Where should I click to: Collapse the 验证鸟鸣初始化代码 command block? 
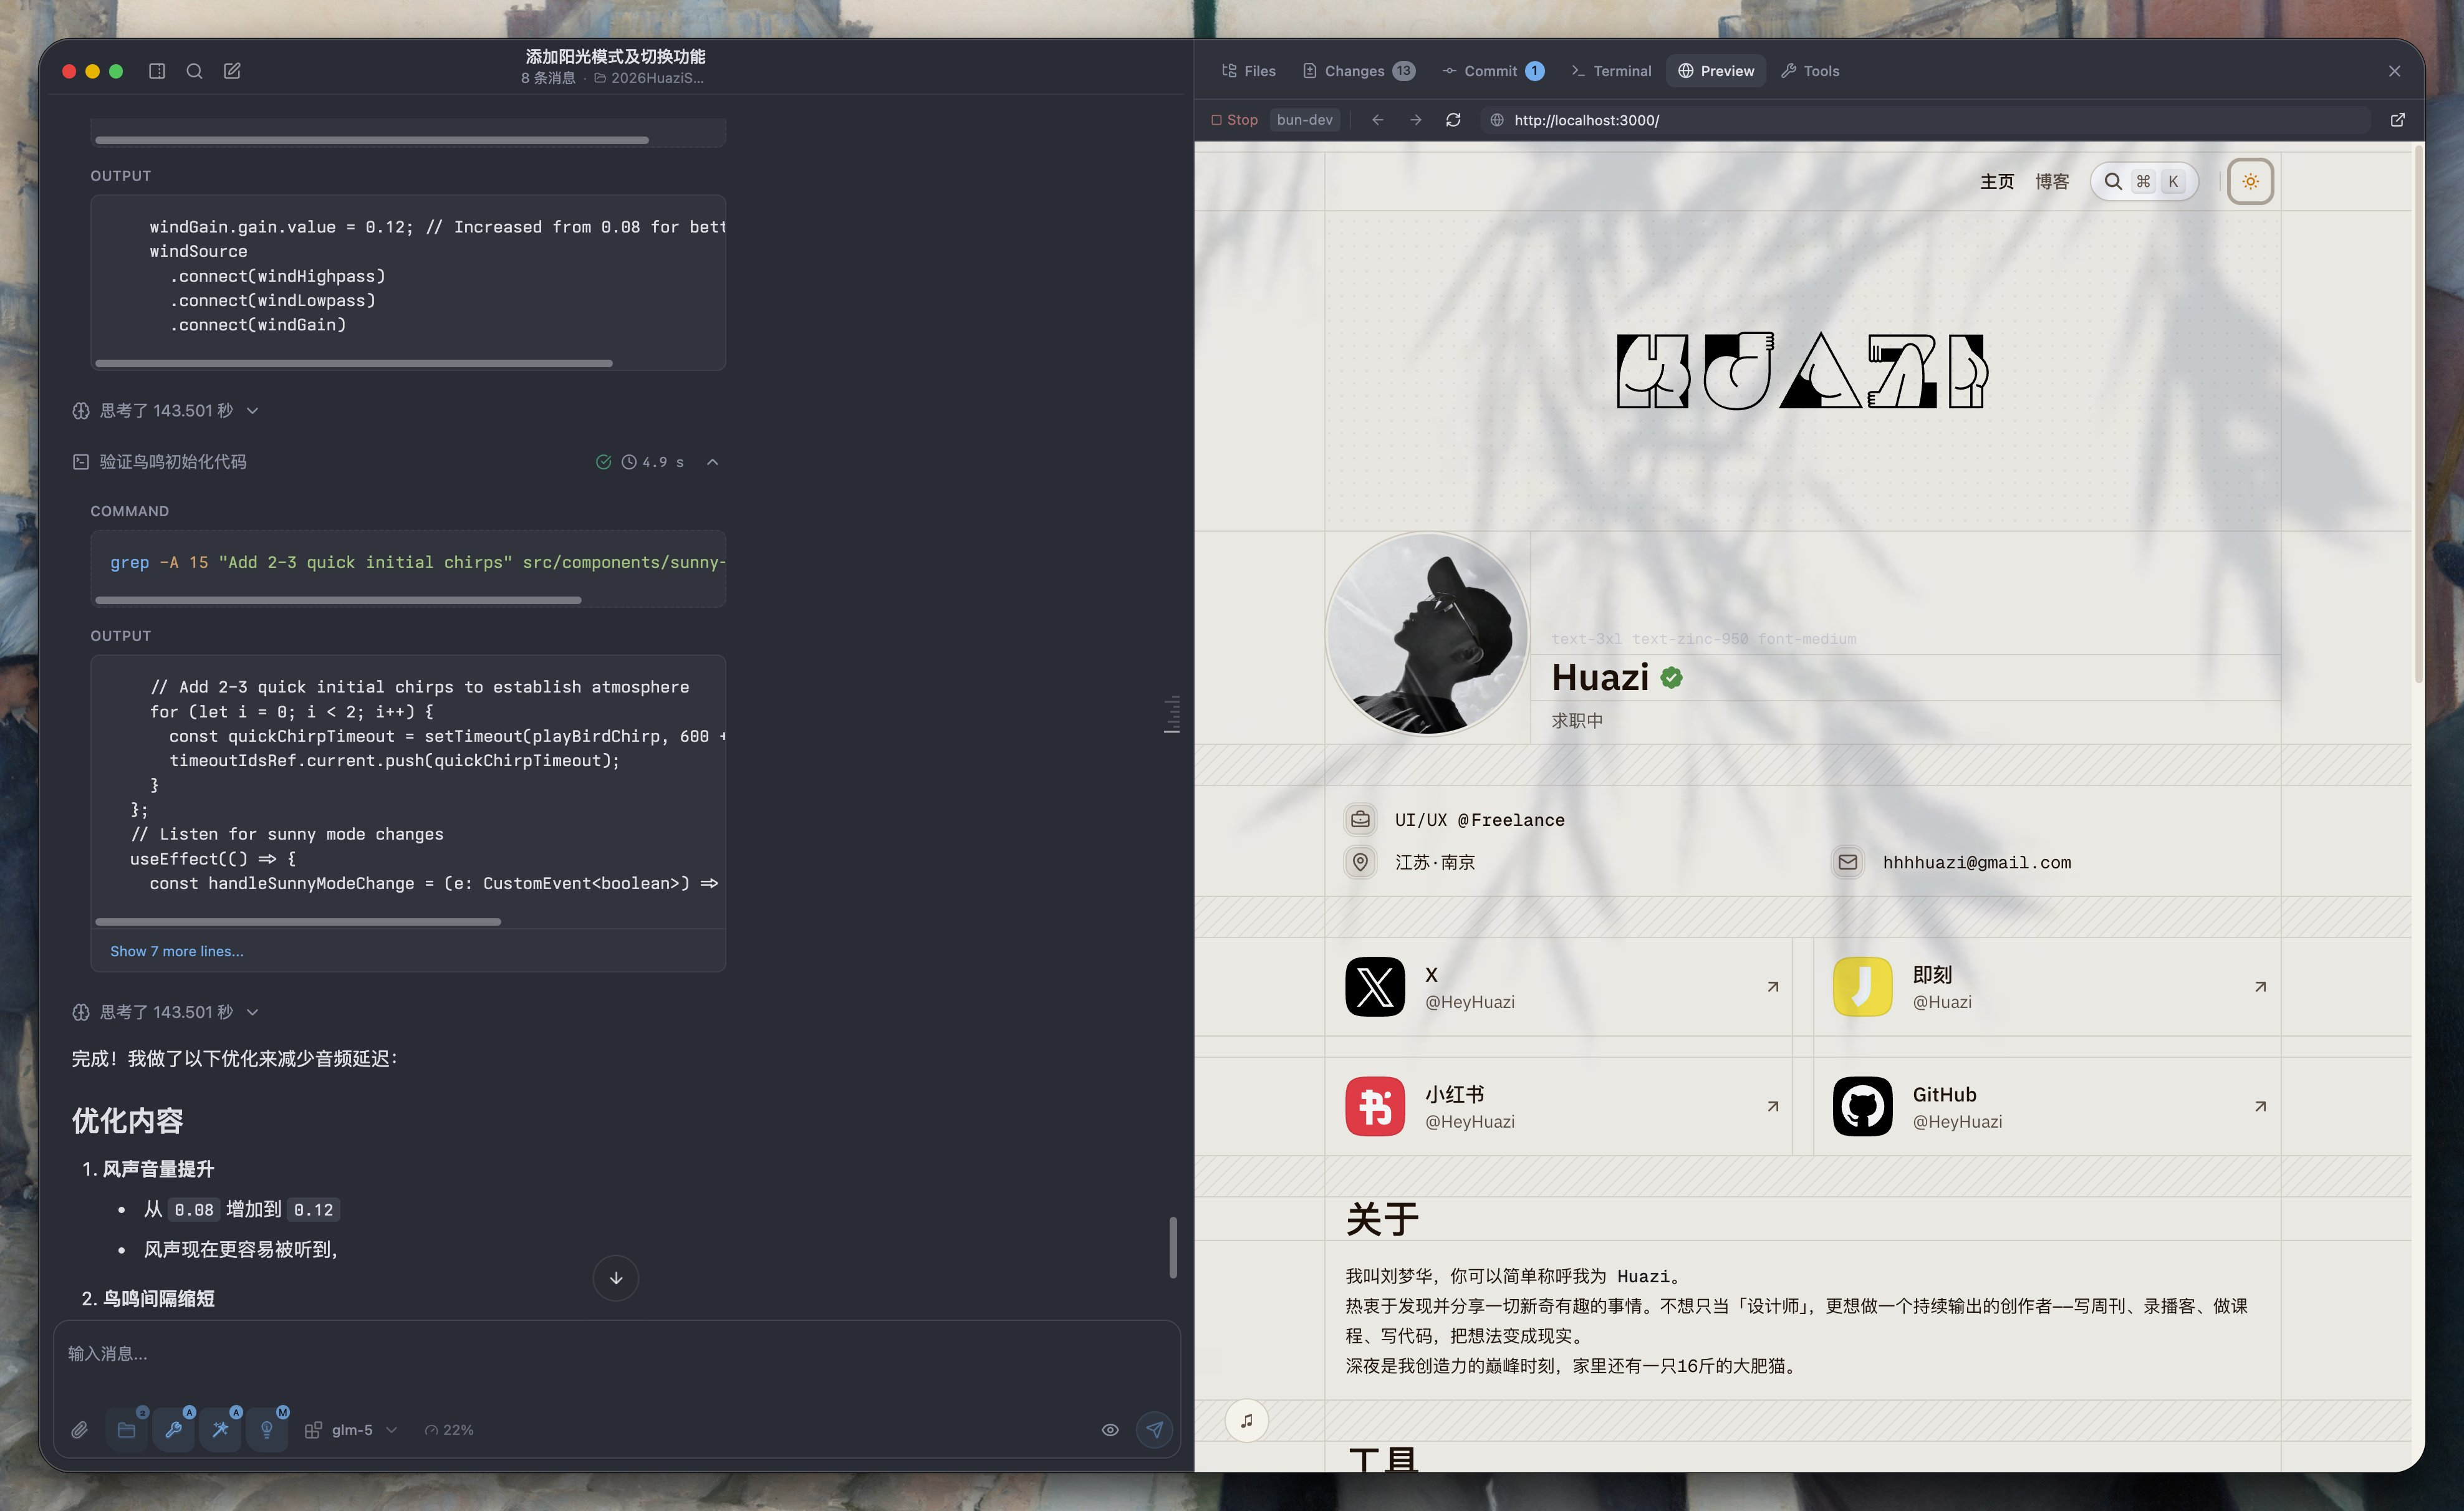tap(712, 462)
